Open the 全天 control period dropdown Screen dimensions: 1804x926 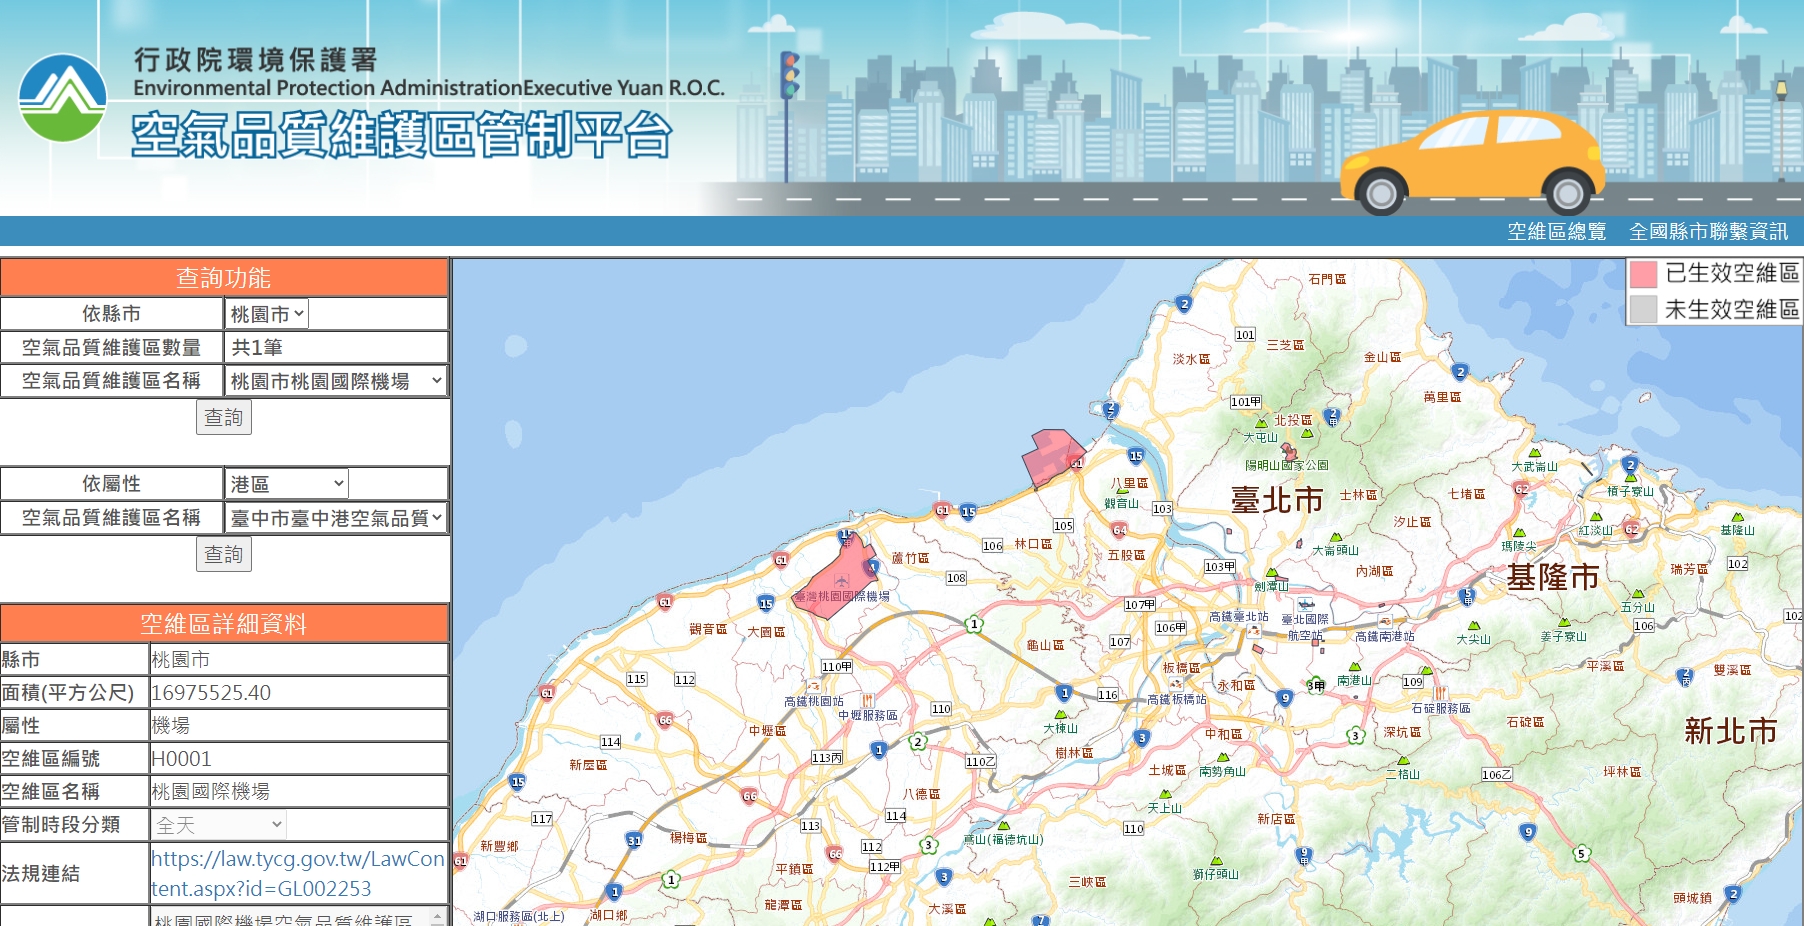tap(219, 825)
